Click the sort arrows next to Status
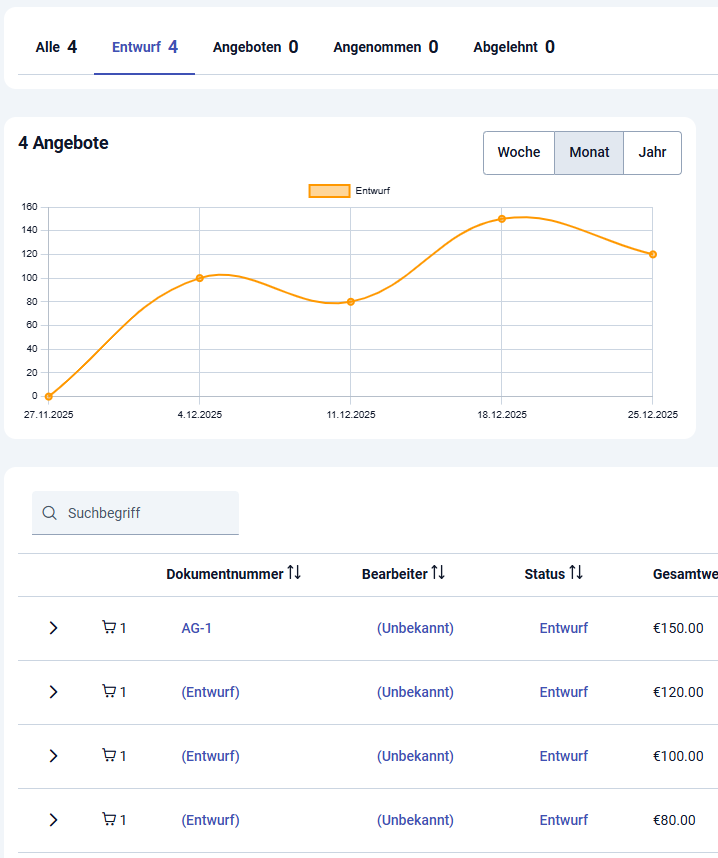Screen dimensions: 718x858 coord(576,573)
